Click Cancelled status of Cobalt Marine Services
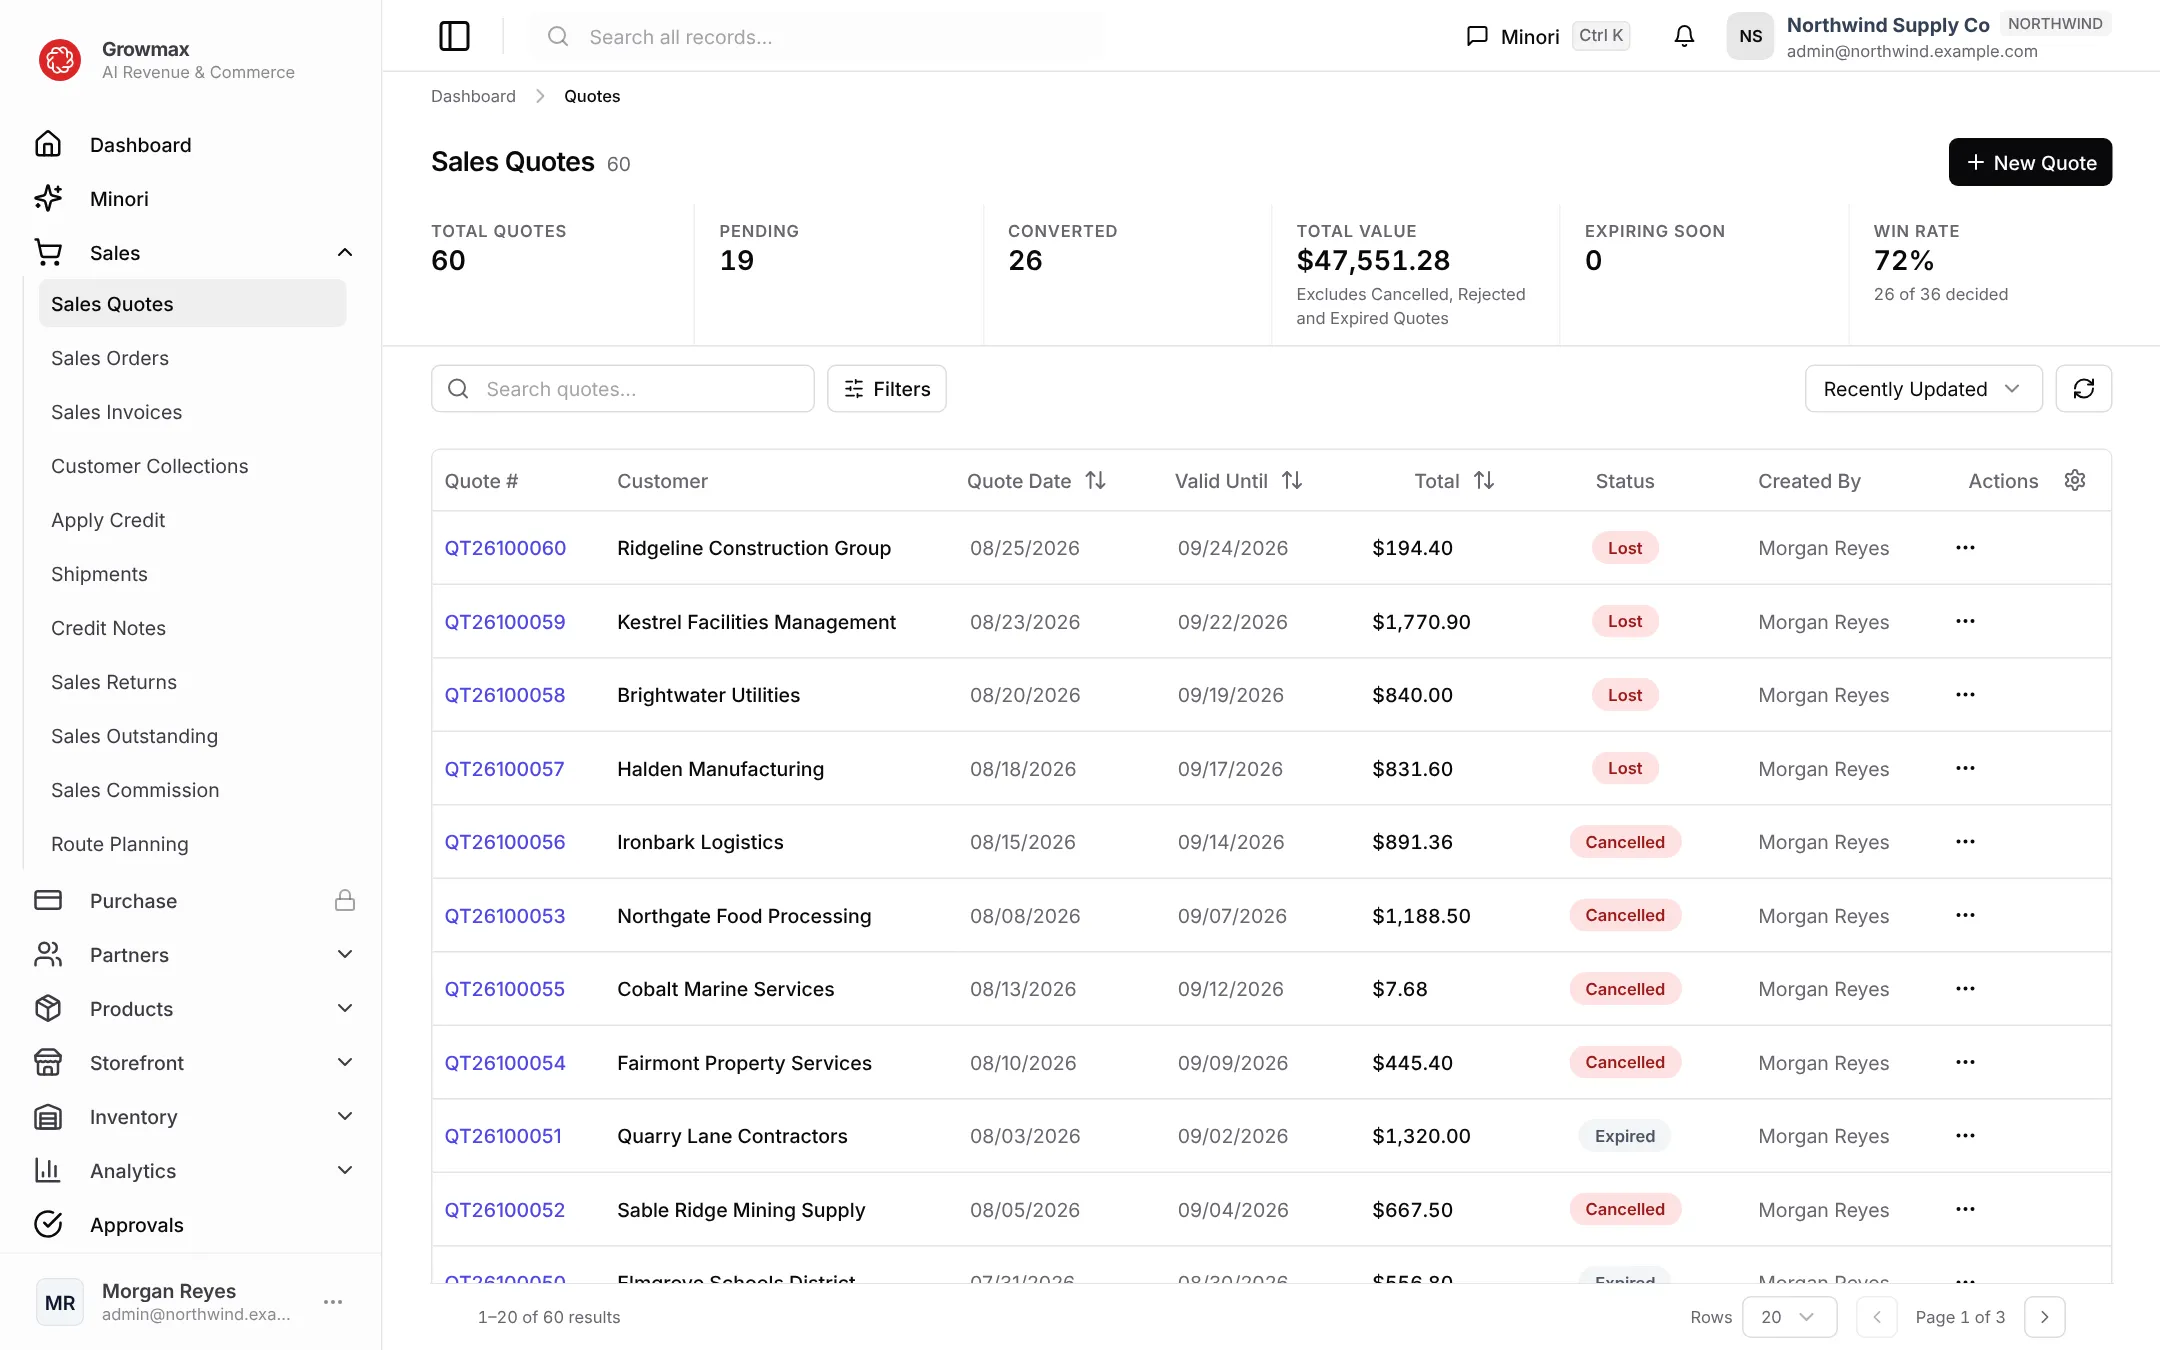 (1625, 989)
